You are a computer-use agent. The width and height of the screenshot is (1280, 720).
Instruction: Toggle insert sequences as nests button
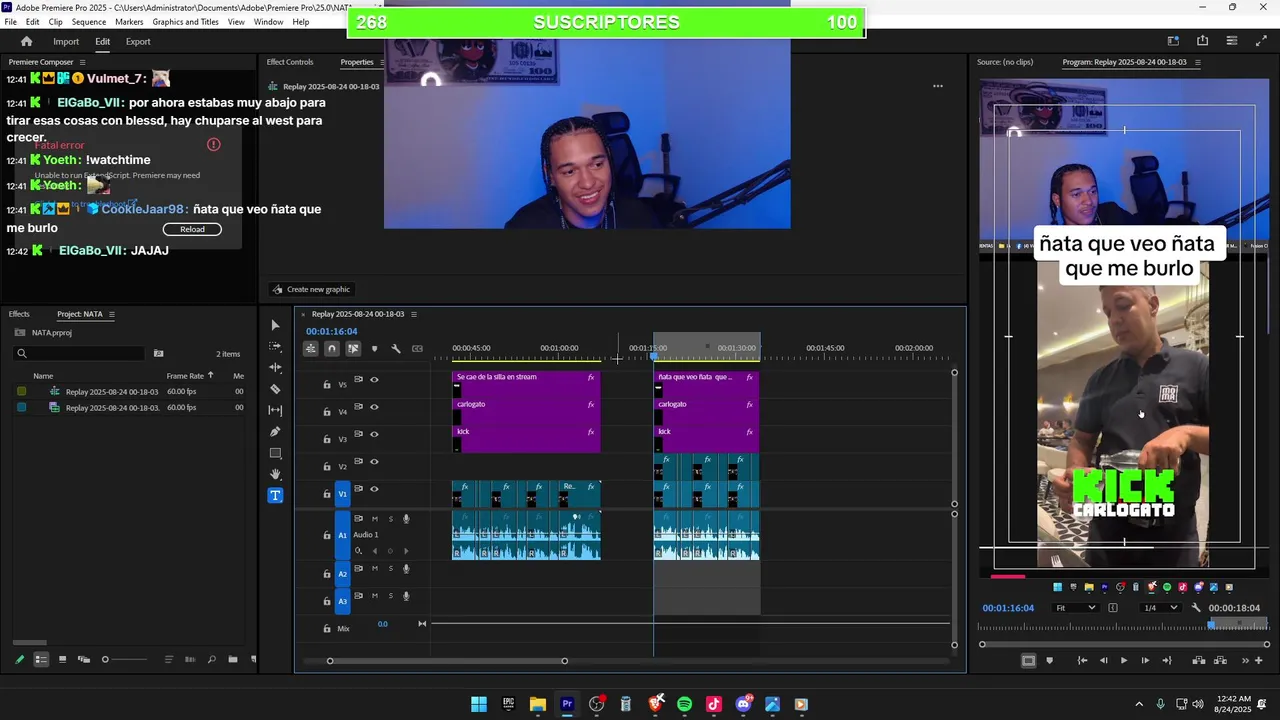click(x=311, y=348)
